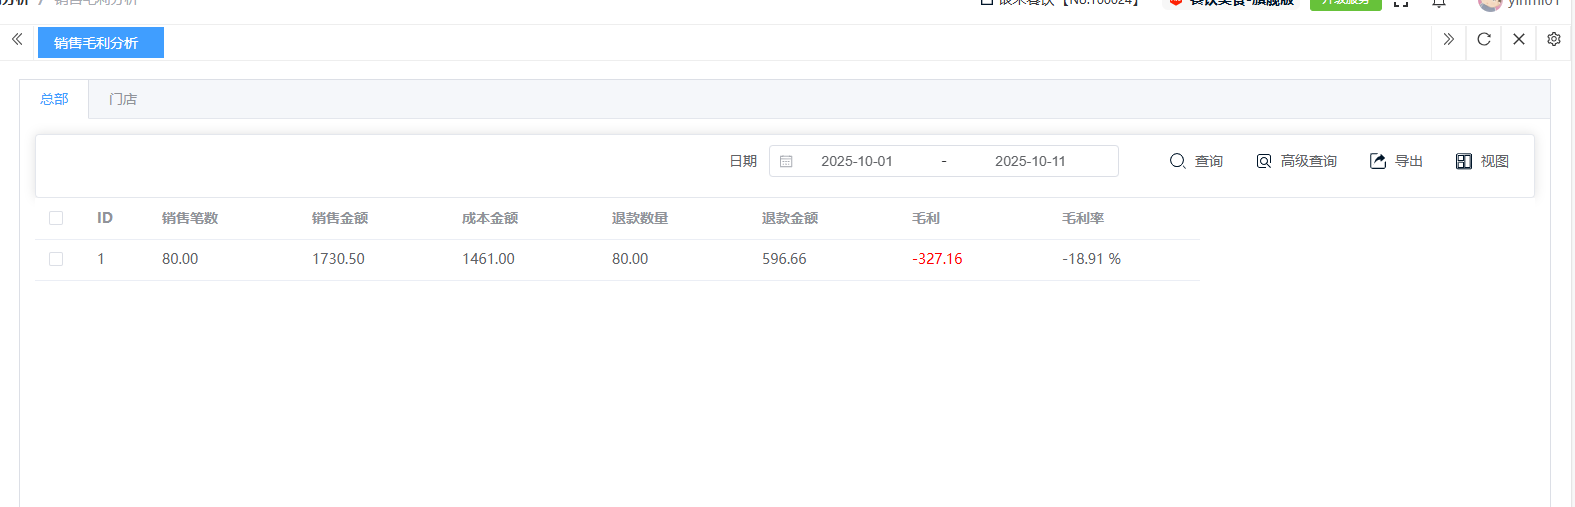This screenshot has height=507, width=1575.
Task: Click the red -327.16 gross profit value
Action: point(937,259)
